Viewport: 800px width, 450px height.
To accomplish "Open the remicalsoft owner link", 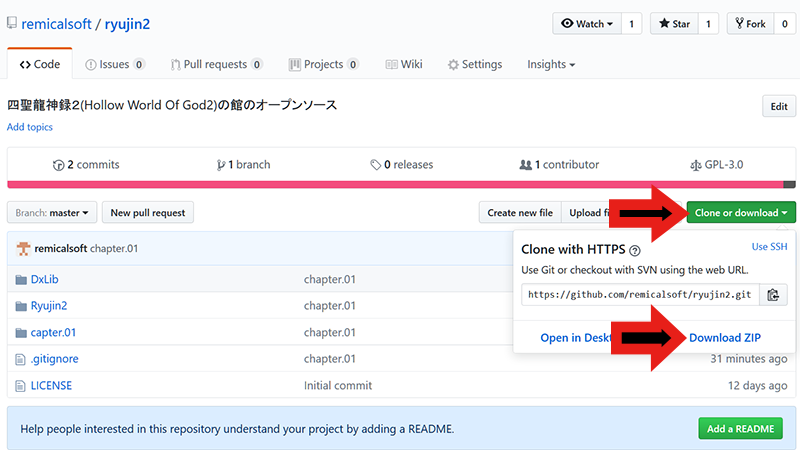I will (x=56, y=24).
